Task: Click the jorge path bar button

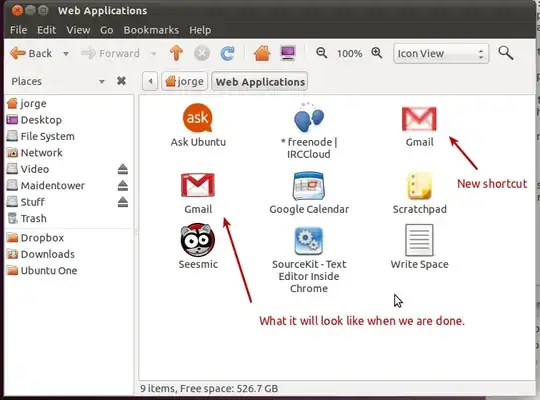Action: click(x=185, y=82)
